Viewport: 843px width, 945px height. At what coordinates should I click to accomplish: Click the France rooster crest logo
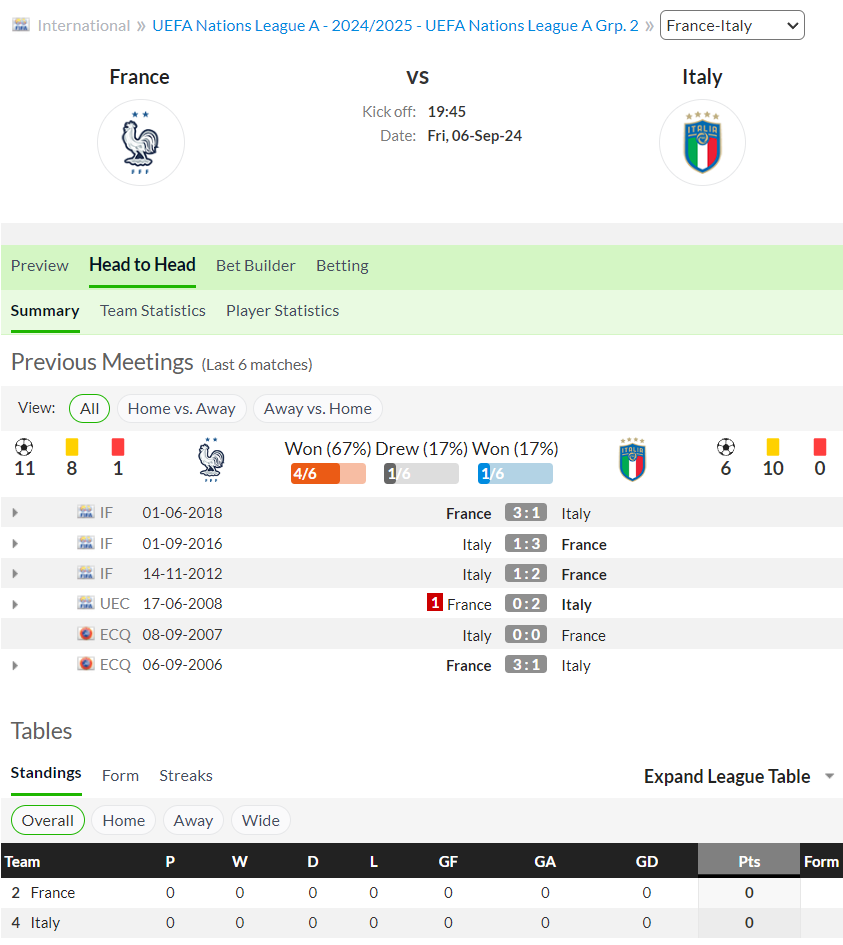click(x=140, y=143)
